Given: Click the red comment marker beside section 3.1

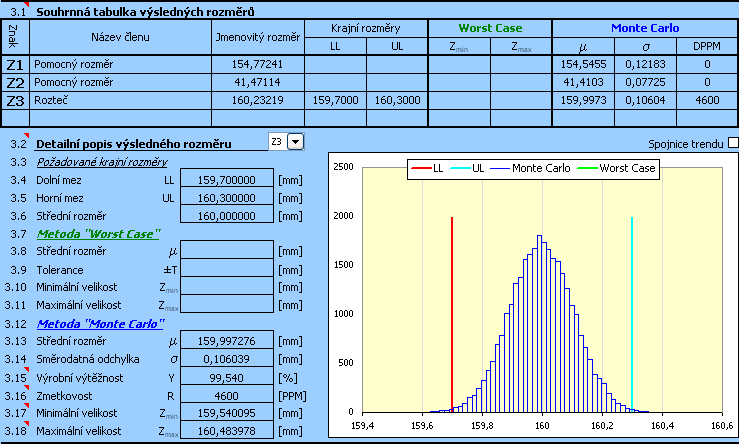Looking at the screenshot, I should tap(27, 6).
